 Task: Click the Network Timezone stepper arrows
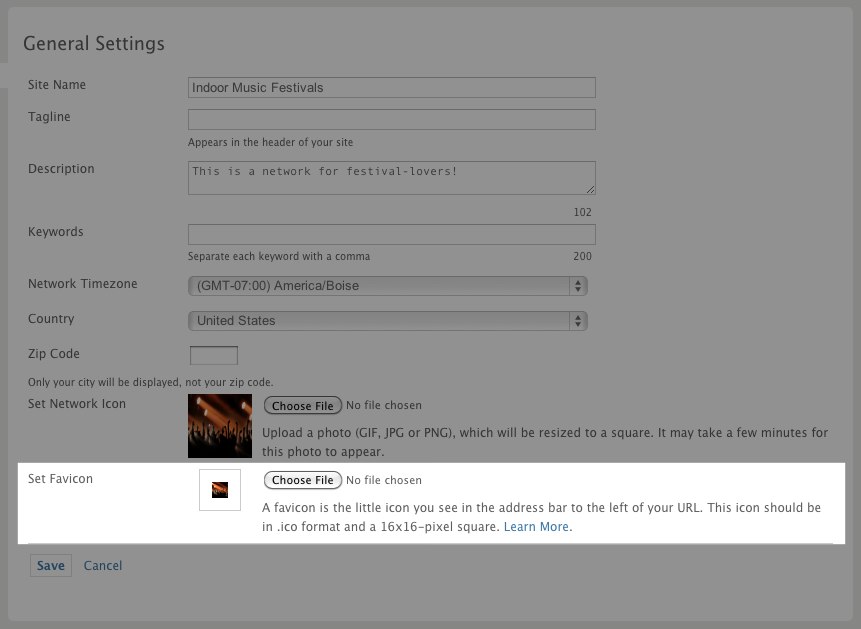578,286
